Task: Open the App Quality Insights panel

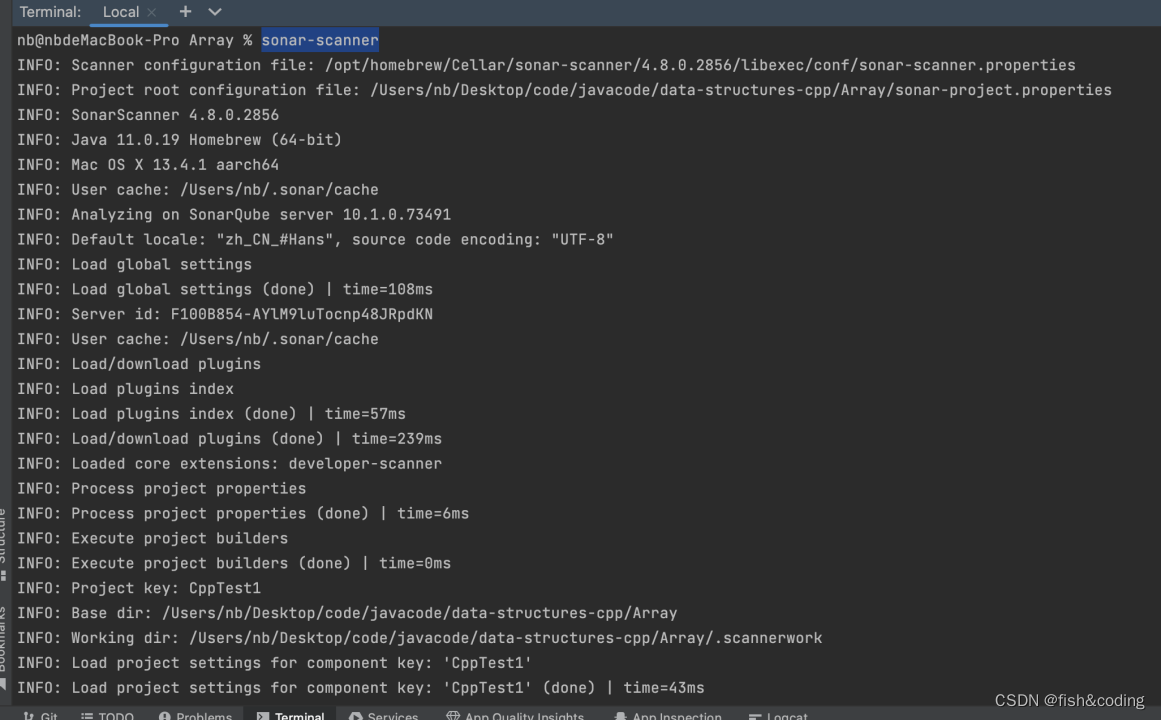Action: pos(516,716)
